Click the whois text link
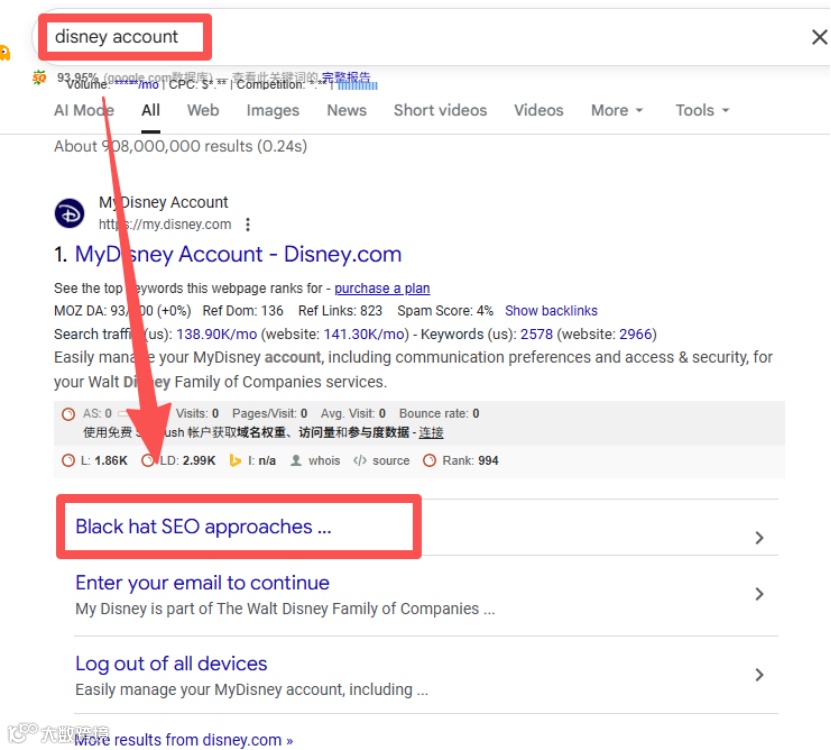 [x=324, y=461]
